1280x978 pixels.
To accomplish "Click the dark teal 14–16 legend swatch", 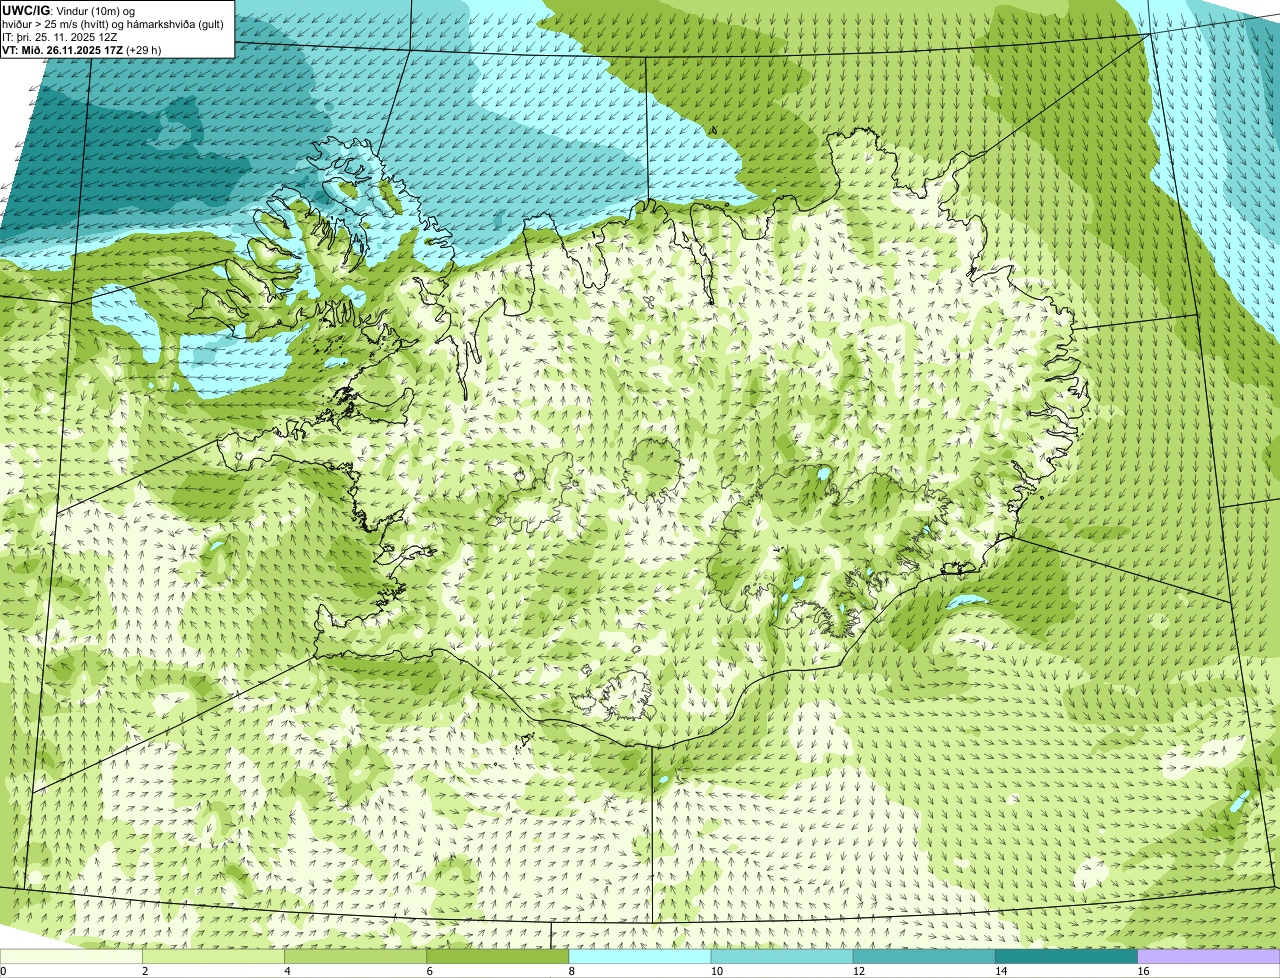I will [x=1067, y=957].
